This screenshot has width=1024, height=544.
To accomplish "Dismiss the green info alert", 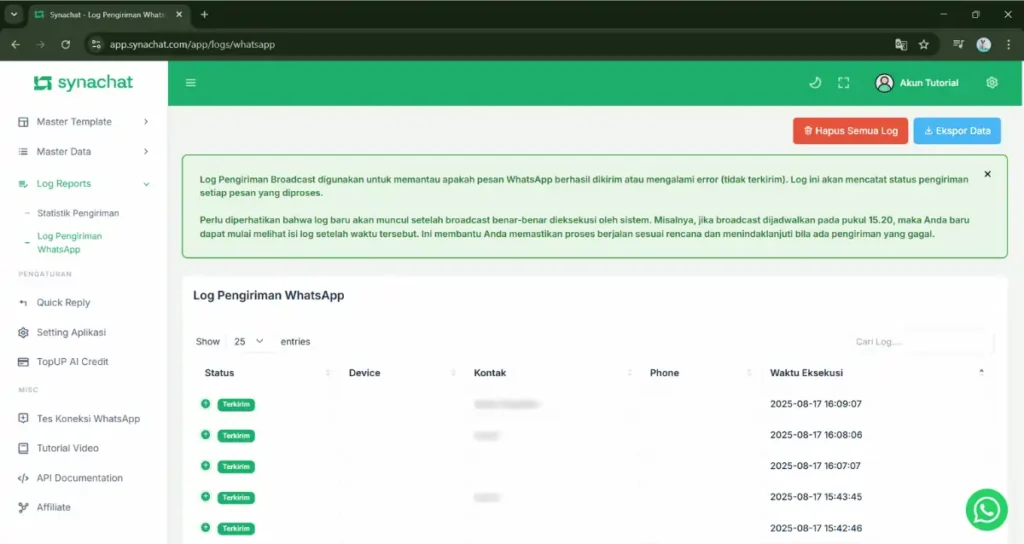I will 987,174.
